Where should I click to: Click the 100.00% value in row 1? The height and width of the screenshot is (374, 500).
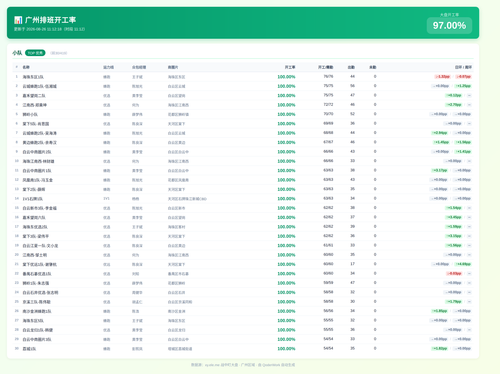pyautogui.click(x=286, y=77)
